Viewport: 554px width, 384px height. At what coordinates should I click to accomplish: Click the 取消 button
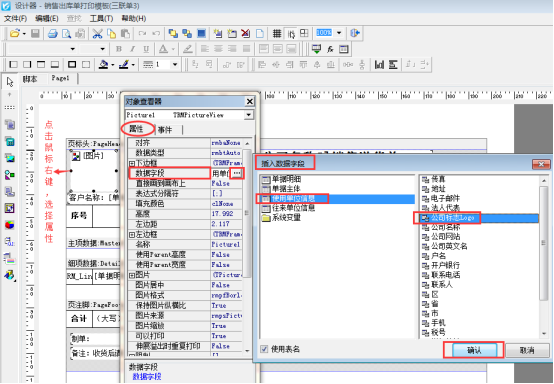[x=528, y=350]
